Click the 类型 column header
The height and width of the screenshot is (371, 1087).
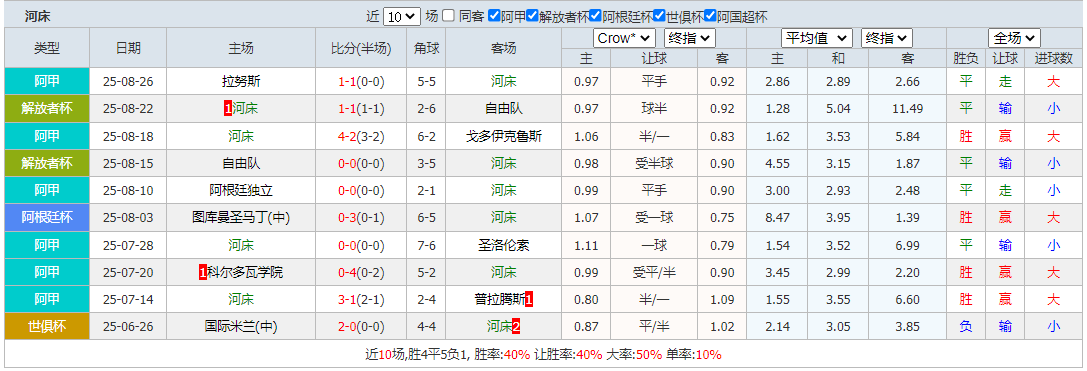coord(47,48)
